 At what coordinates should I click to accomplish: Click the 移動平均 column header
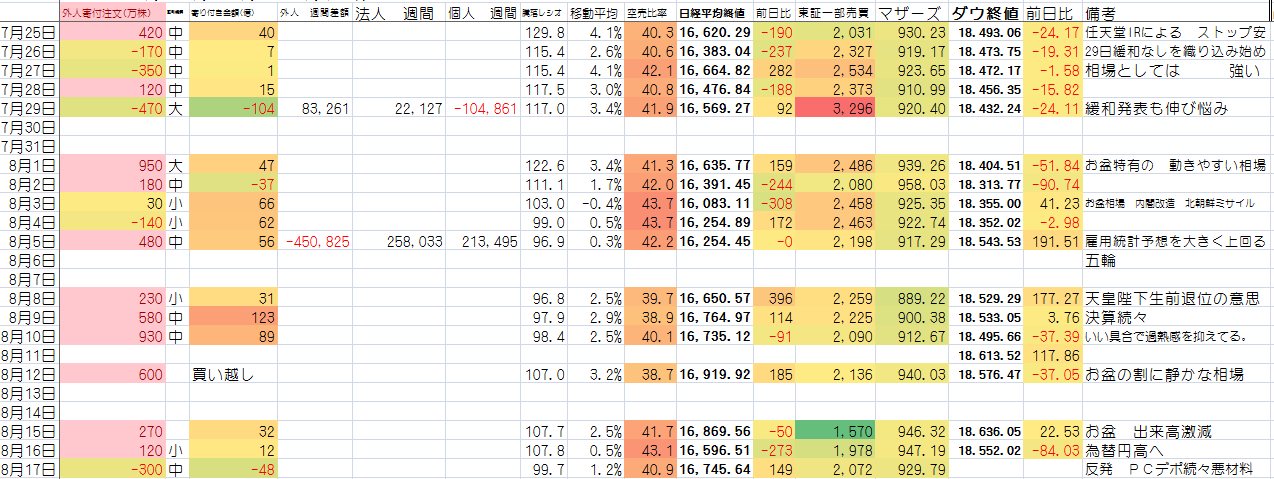[597, 15]
